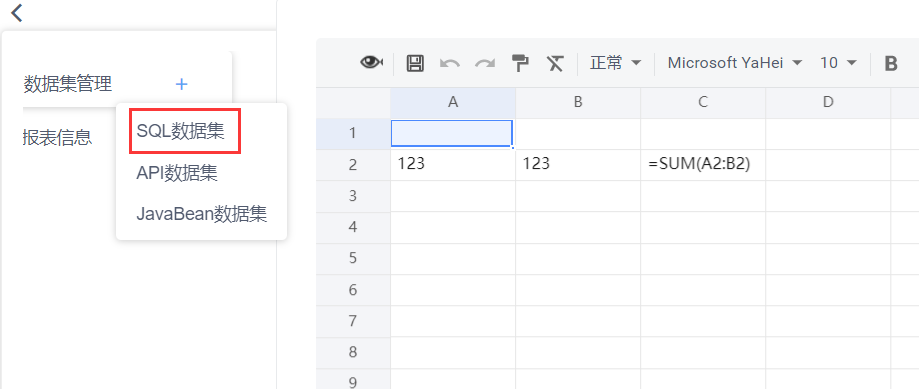Select cell C2 with the SUM formula
The width and height of the screenshot is (919, 389).
(x=703, y=165)
